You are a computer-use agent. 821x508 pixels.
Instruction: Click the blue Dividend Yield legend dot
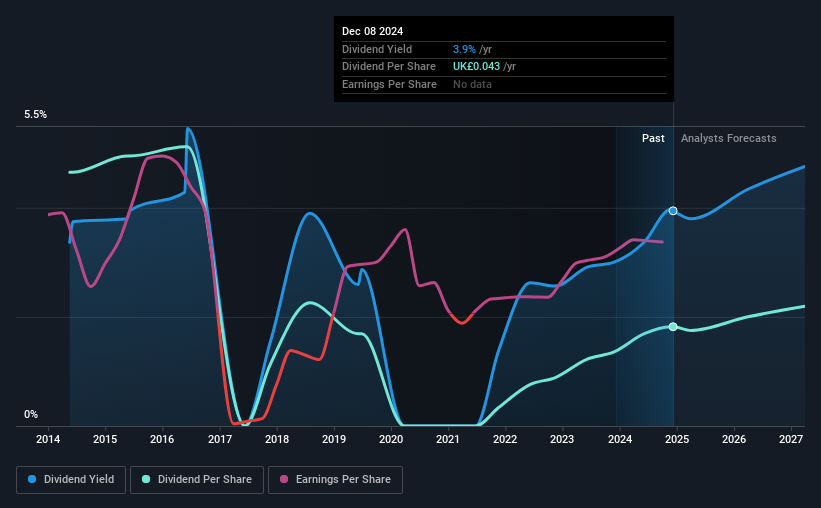32,479
